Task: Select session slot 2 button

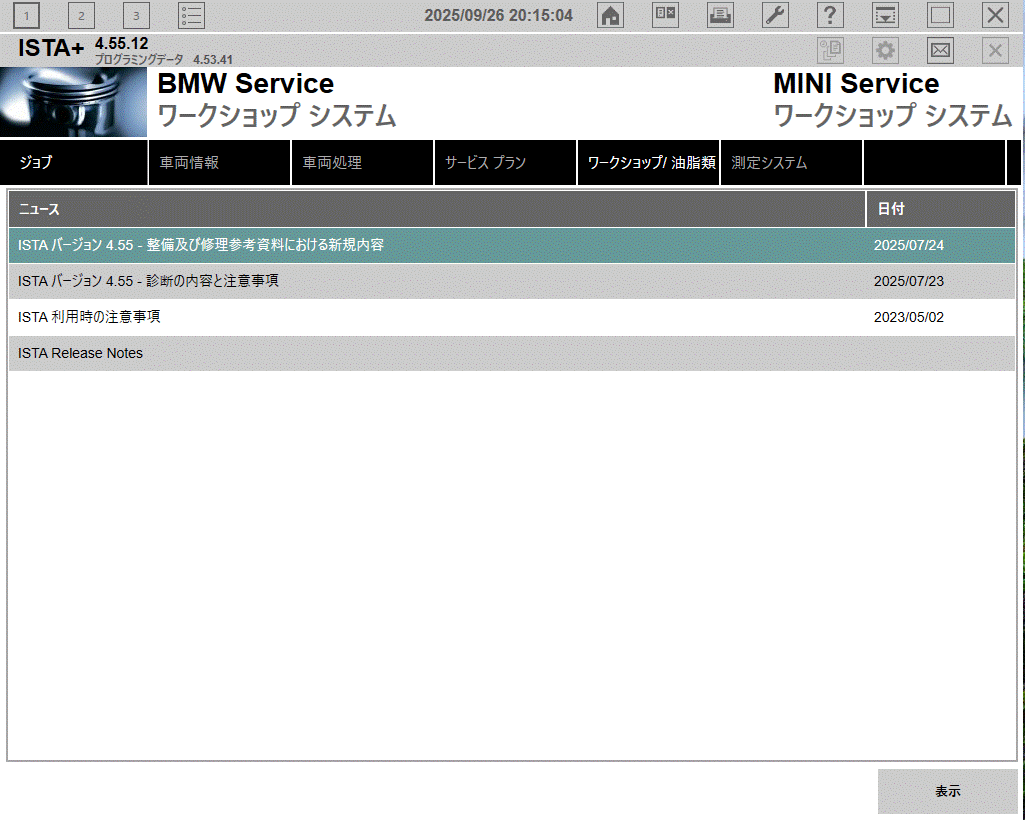Action: [81, 15]
